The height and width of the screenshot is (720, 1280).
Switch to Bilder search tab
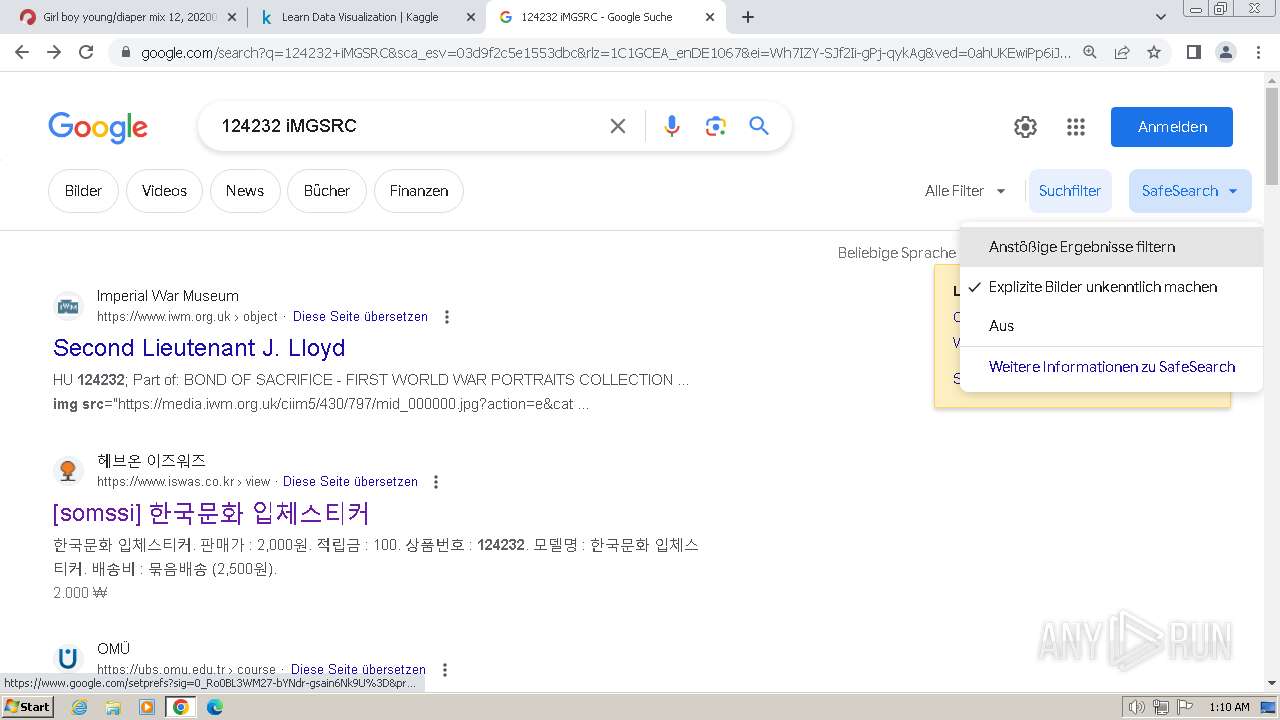point(83,191)
